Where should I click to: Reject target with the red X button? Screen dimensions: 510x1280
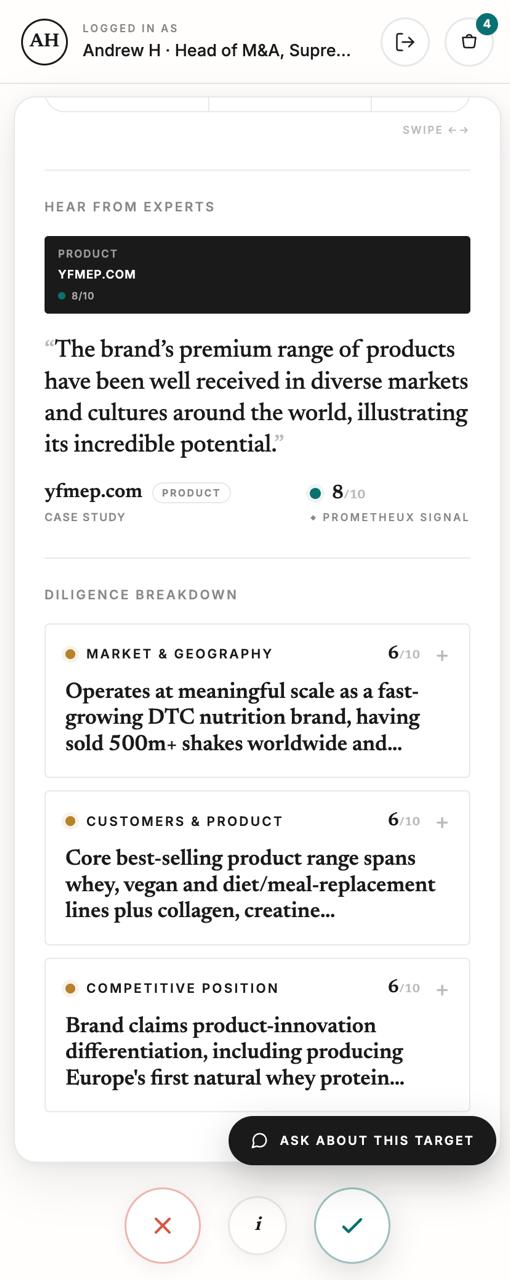pyautogui.click(x=163, y=1225)
